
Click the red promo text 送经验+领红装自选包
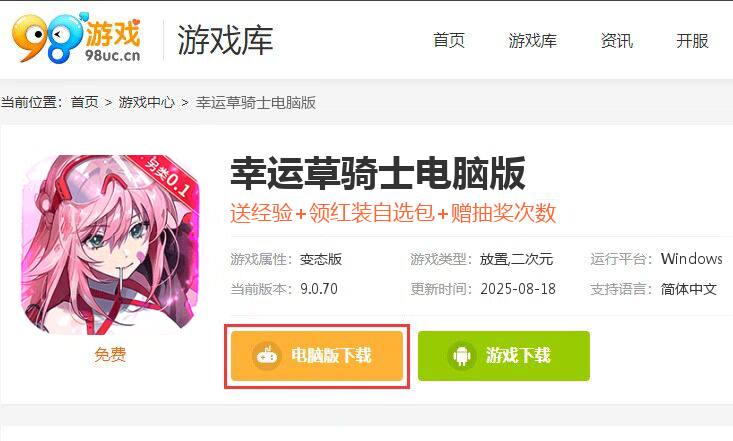pyautogui.click(x=332, y=213)
